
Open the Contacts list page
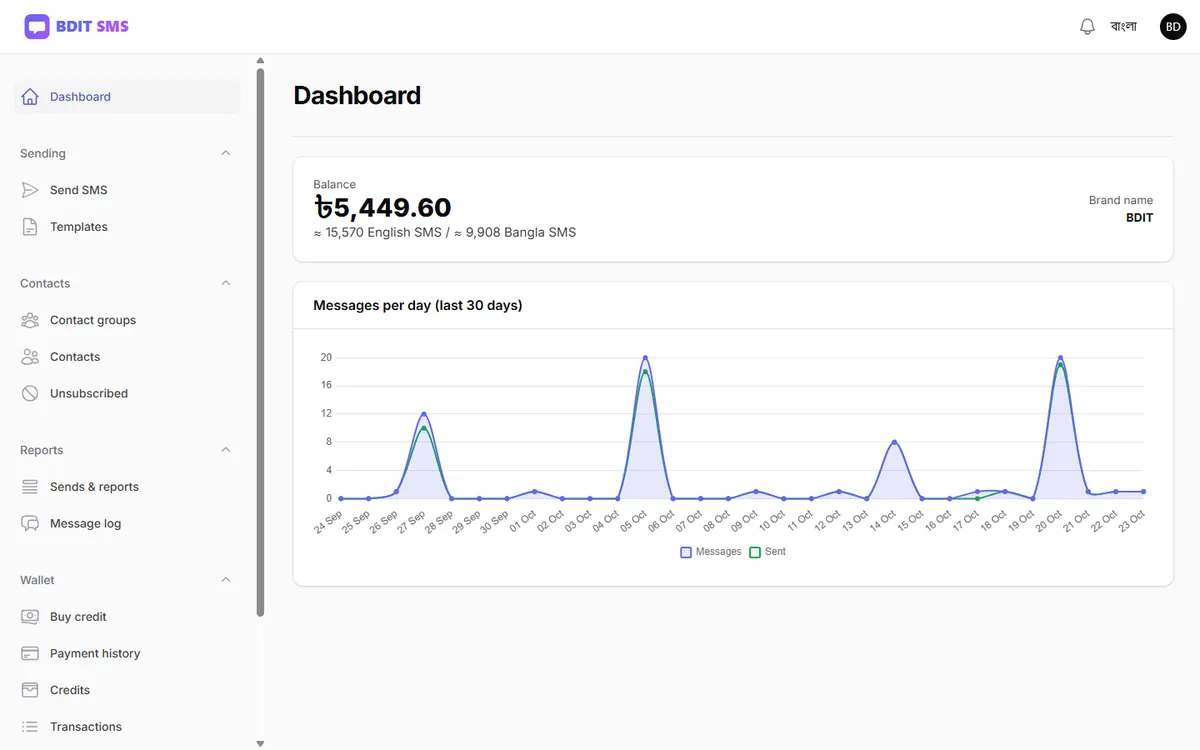pyautogui.click(x=128, y=357)
